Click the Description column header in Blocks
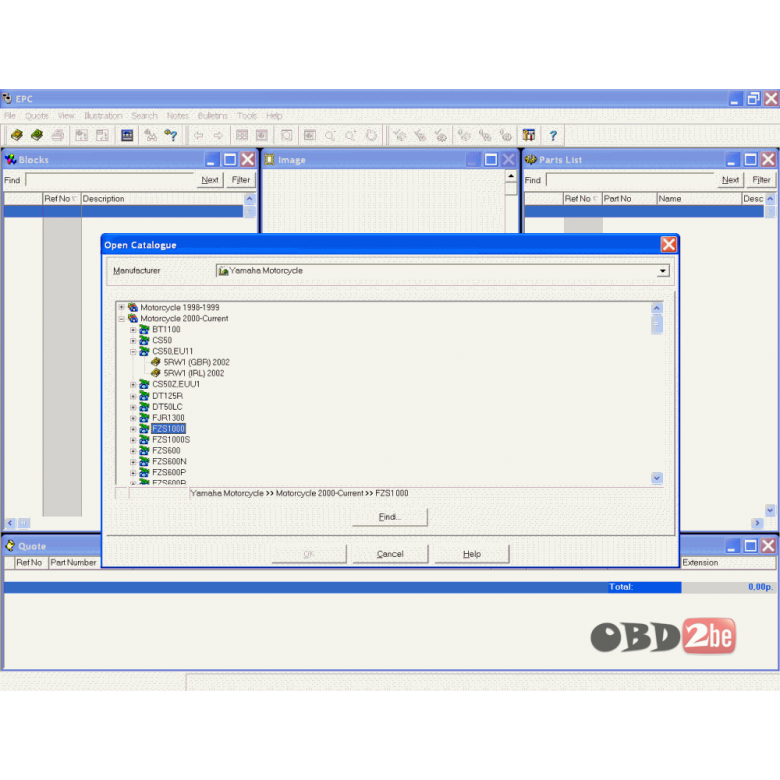This screenshot has width=780, height=780. (162, 198)
